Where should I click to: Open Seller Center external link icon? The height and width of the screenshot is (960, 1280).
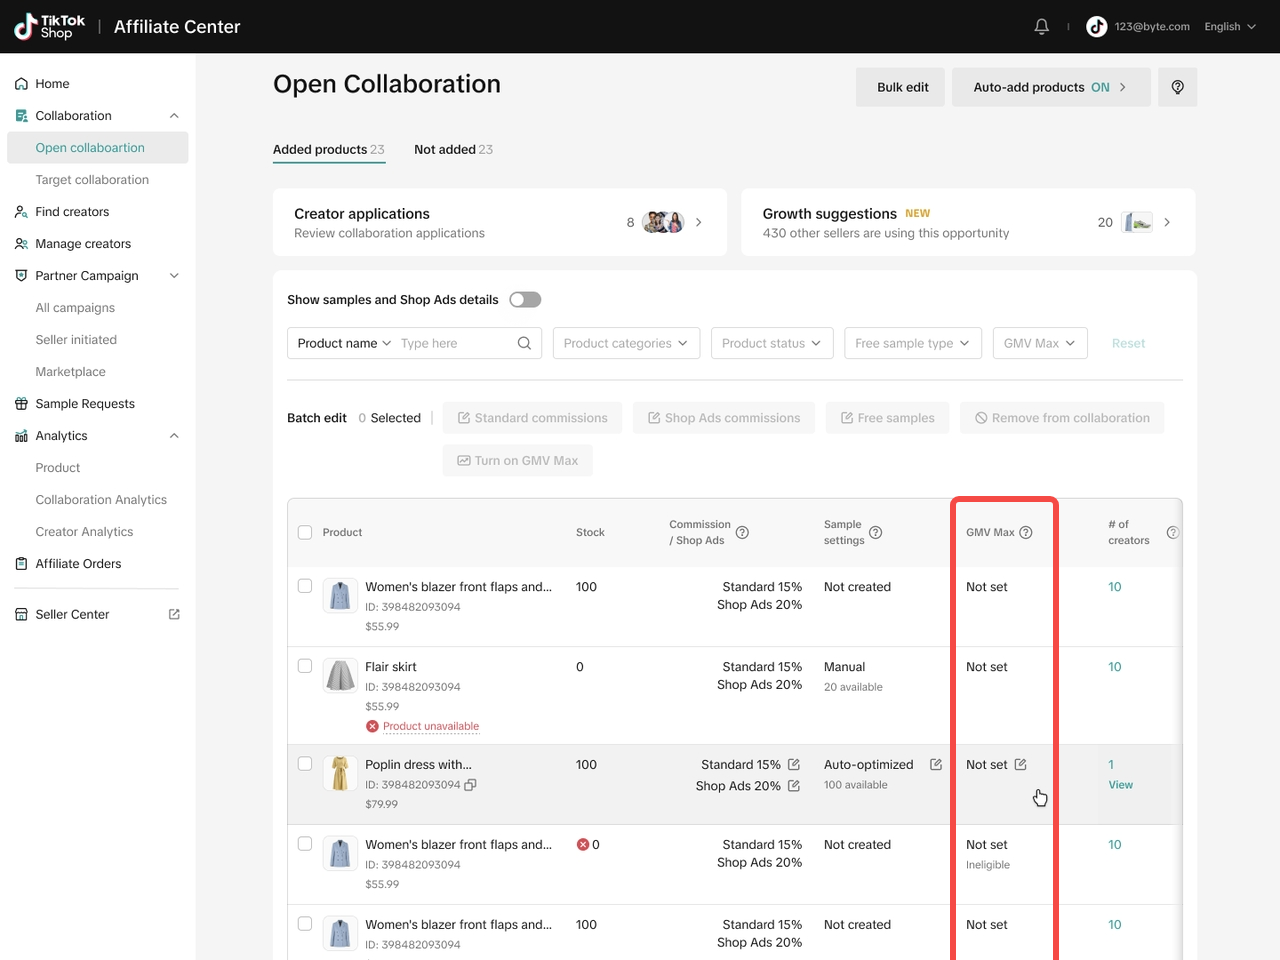pos(174,614)
